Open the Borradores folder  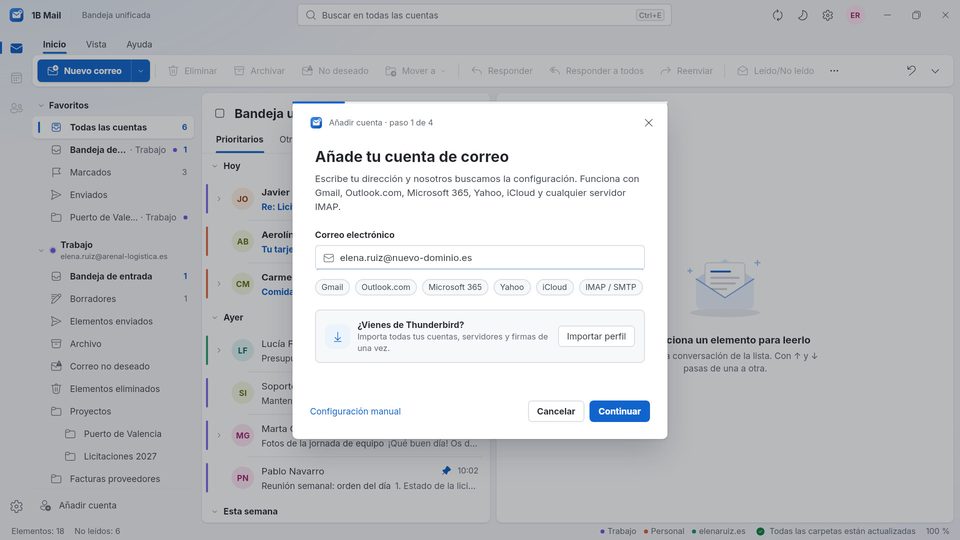[114, 299]
